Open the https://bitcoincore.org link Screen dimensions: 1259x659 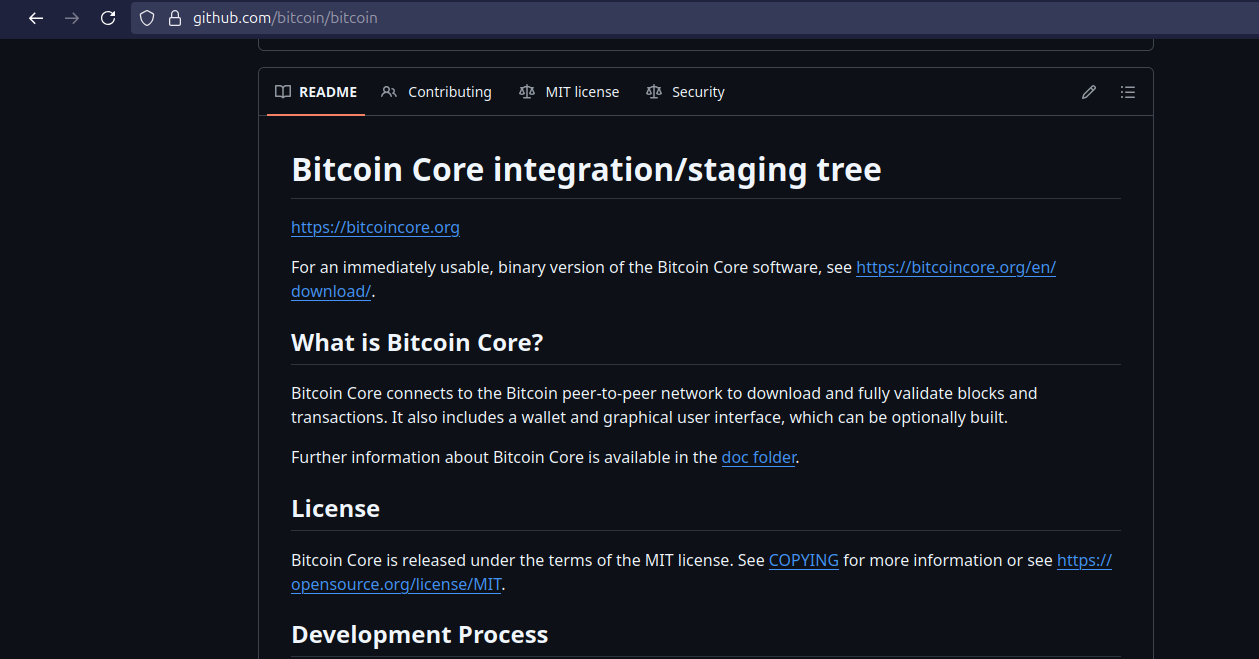pyautogui.click(x=375, y=227)
